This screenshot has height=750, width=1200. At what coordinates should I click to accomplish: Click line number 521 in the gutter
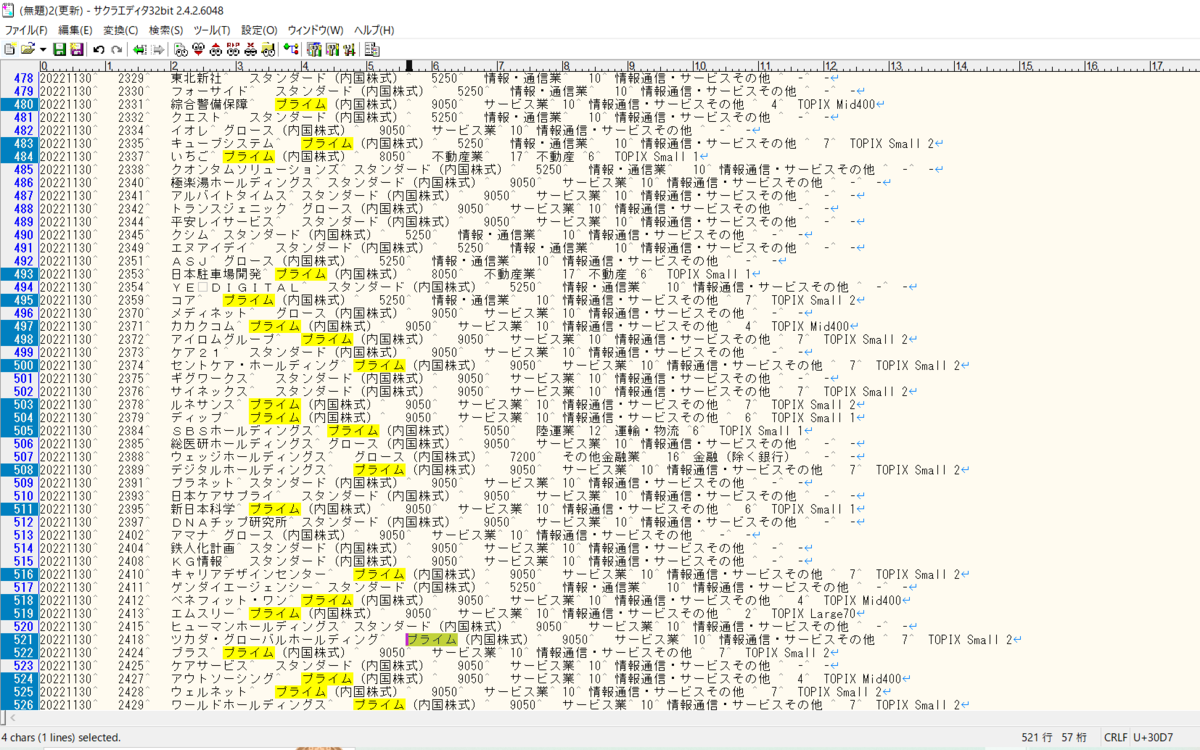coord(23,639)
